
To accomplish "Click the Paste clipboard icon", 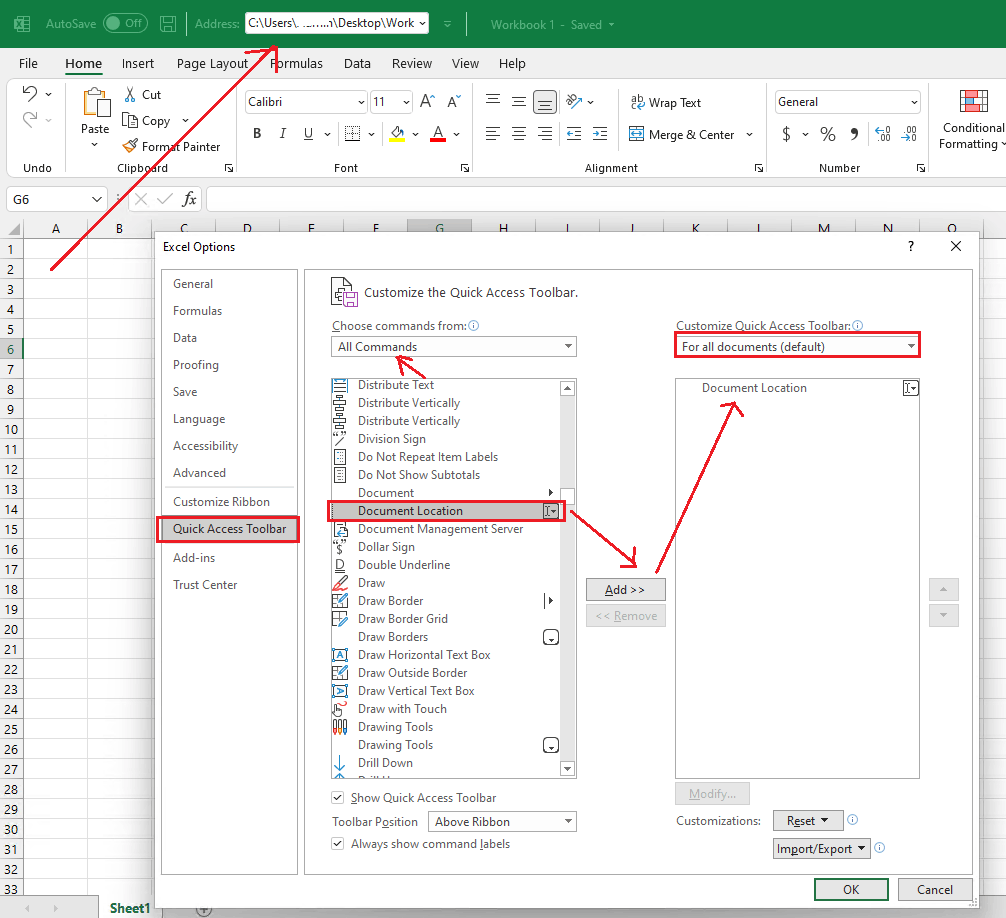I will [x=96, y=103].
